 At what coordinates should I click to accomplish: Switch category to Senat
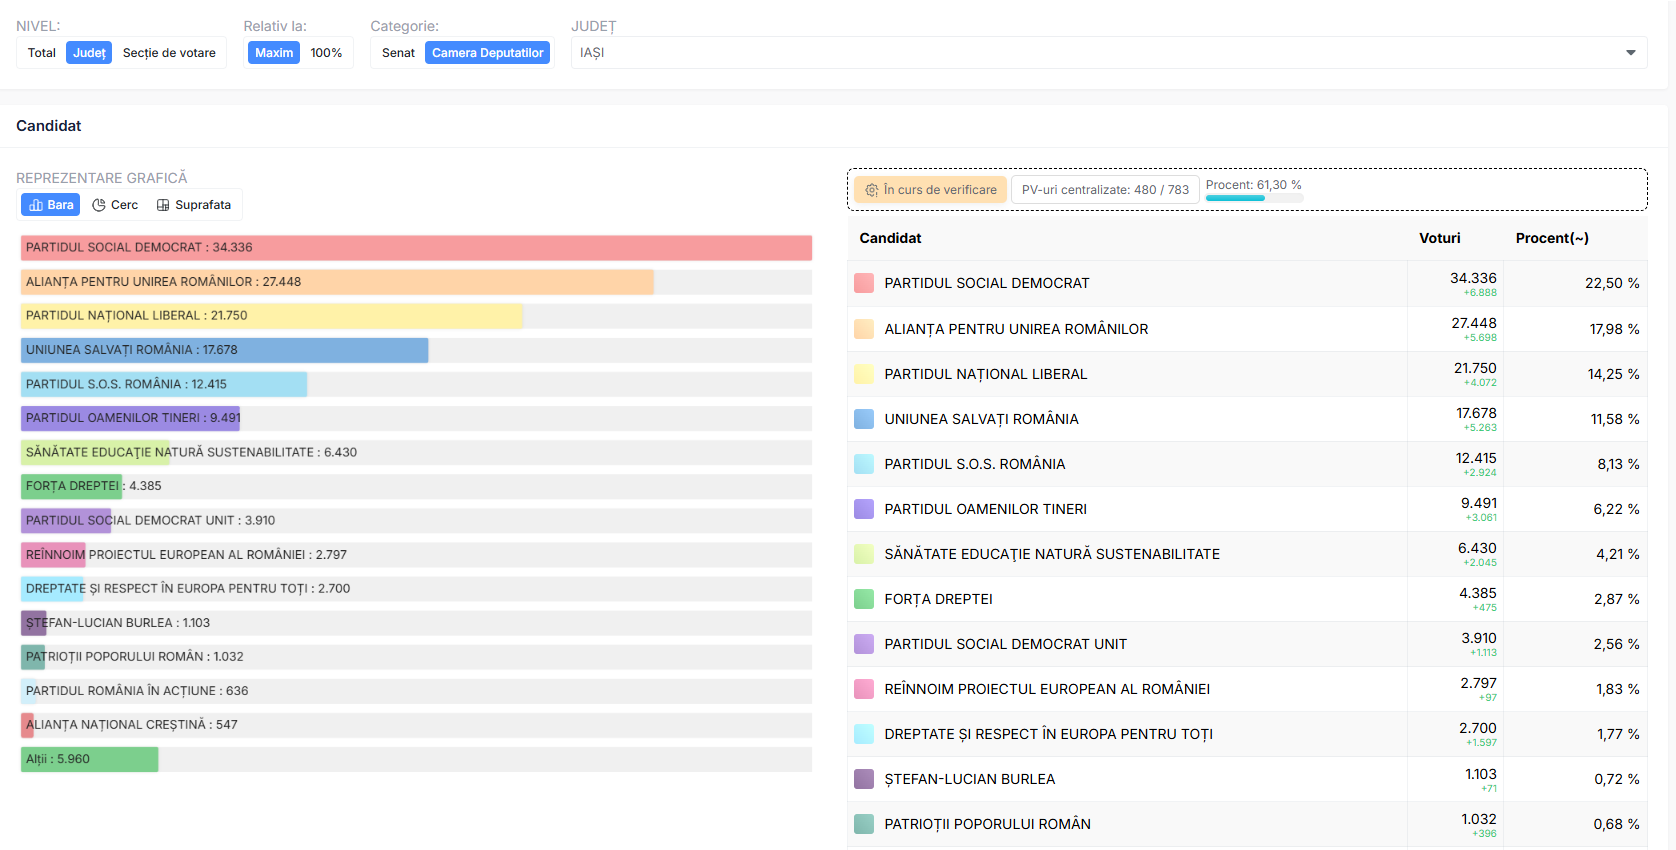(398, 53)
